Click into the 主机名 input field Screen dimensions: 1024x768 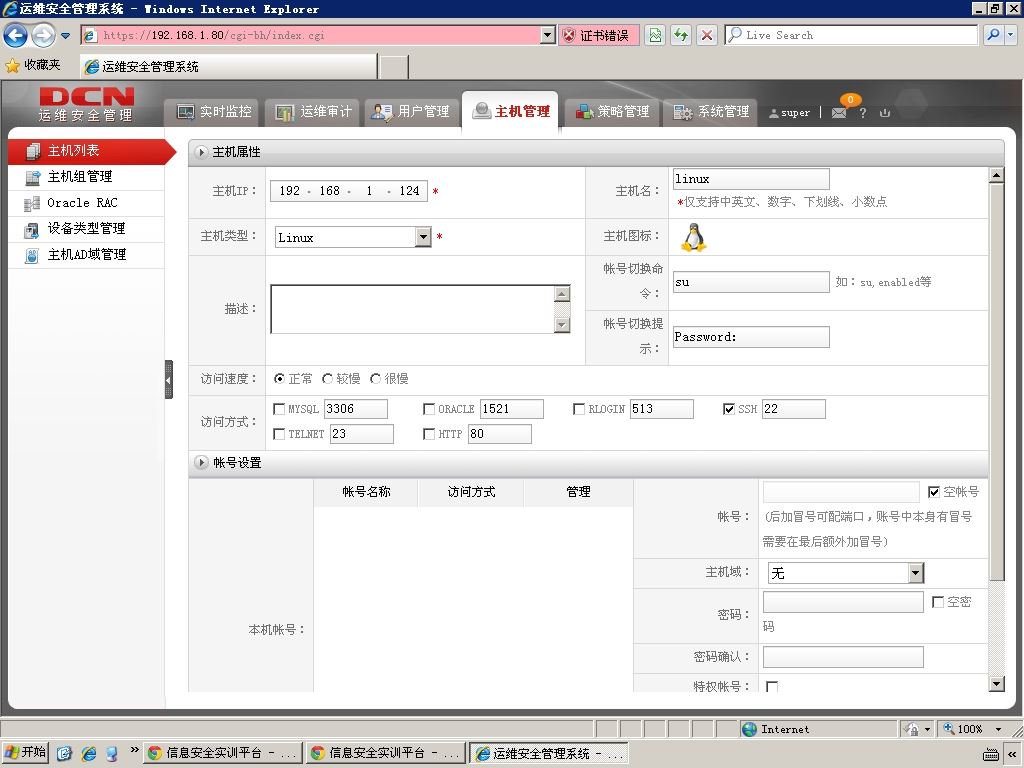coord(751,179)
